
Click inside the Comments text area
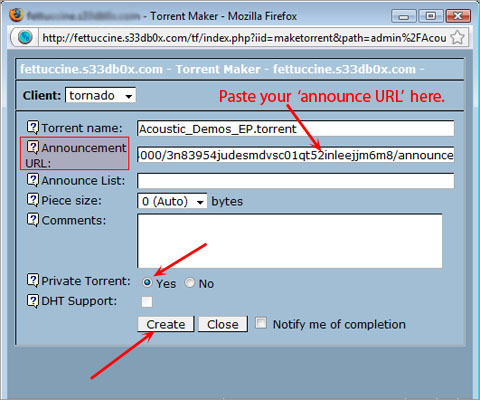[290, 241]
